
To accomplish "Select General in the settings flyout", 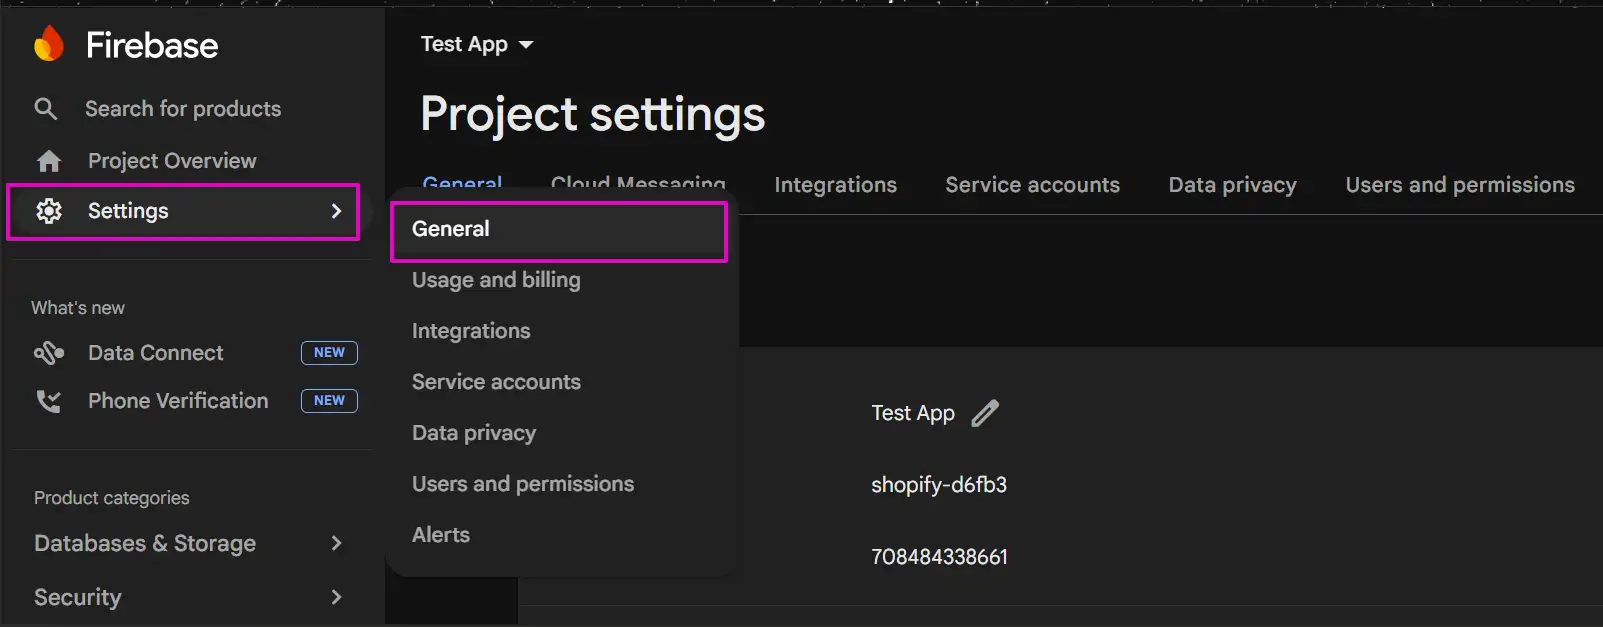I will click(x=451, y=229).
